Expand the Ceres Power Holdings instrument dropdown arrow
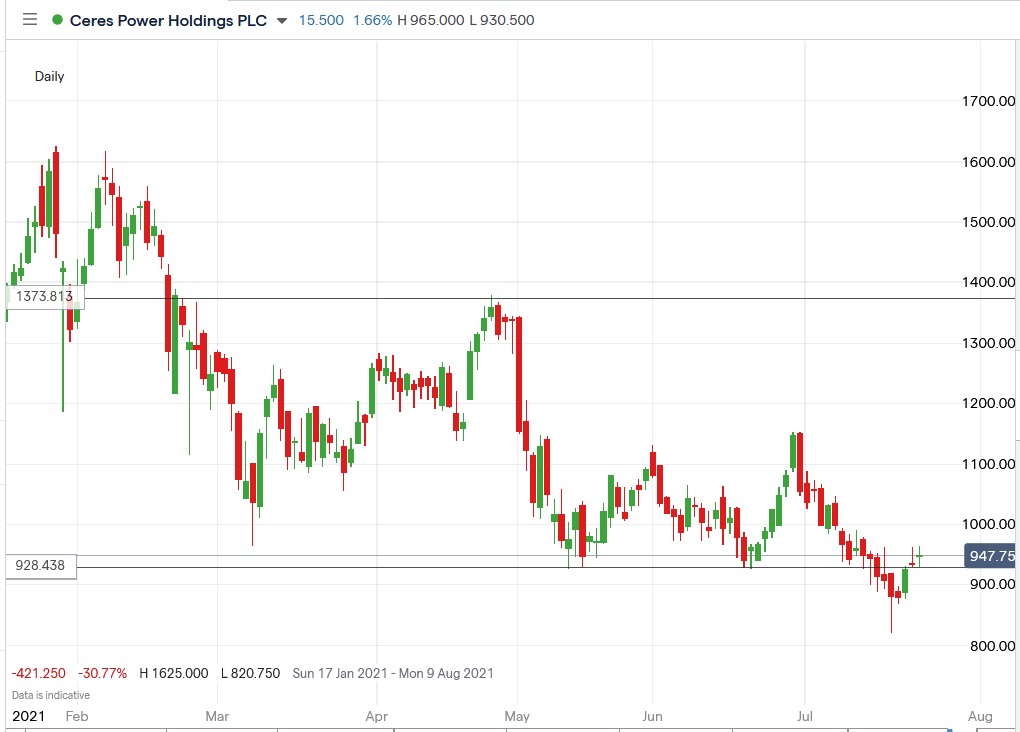1020x732 pixels. (x=282, y=21)
